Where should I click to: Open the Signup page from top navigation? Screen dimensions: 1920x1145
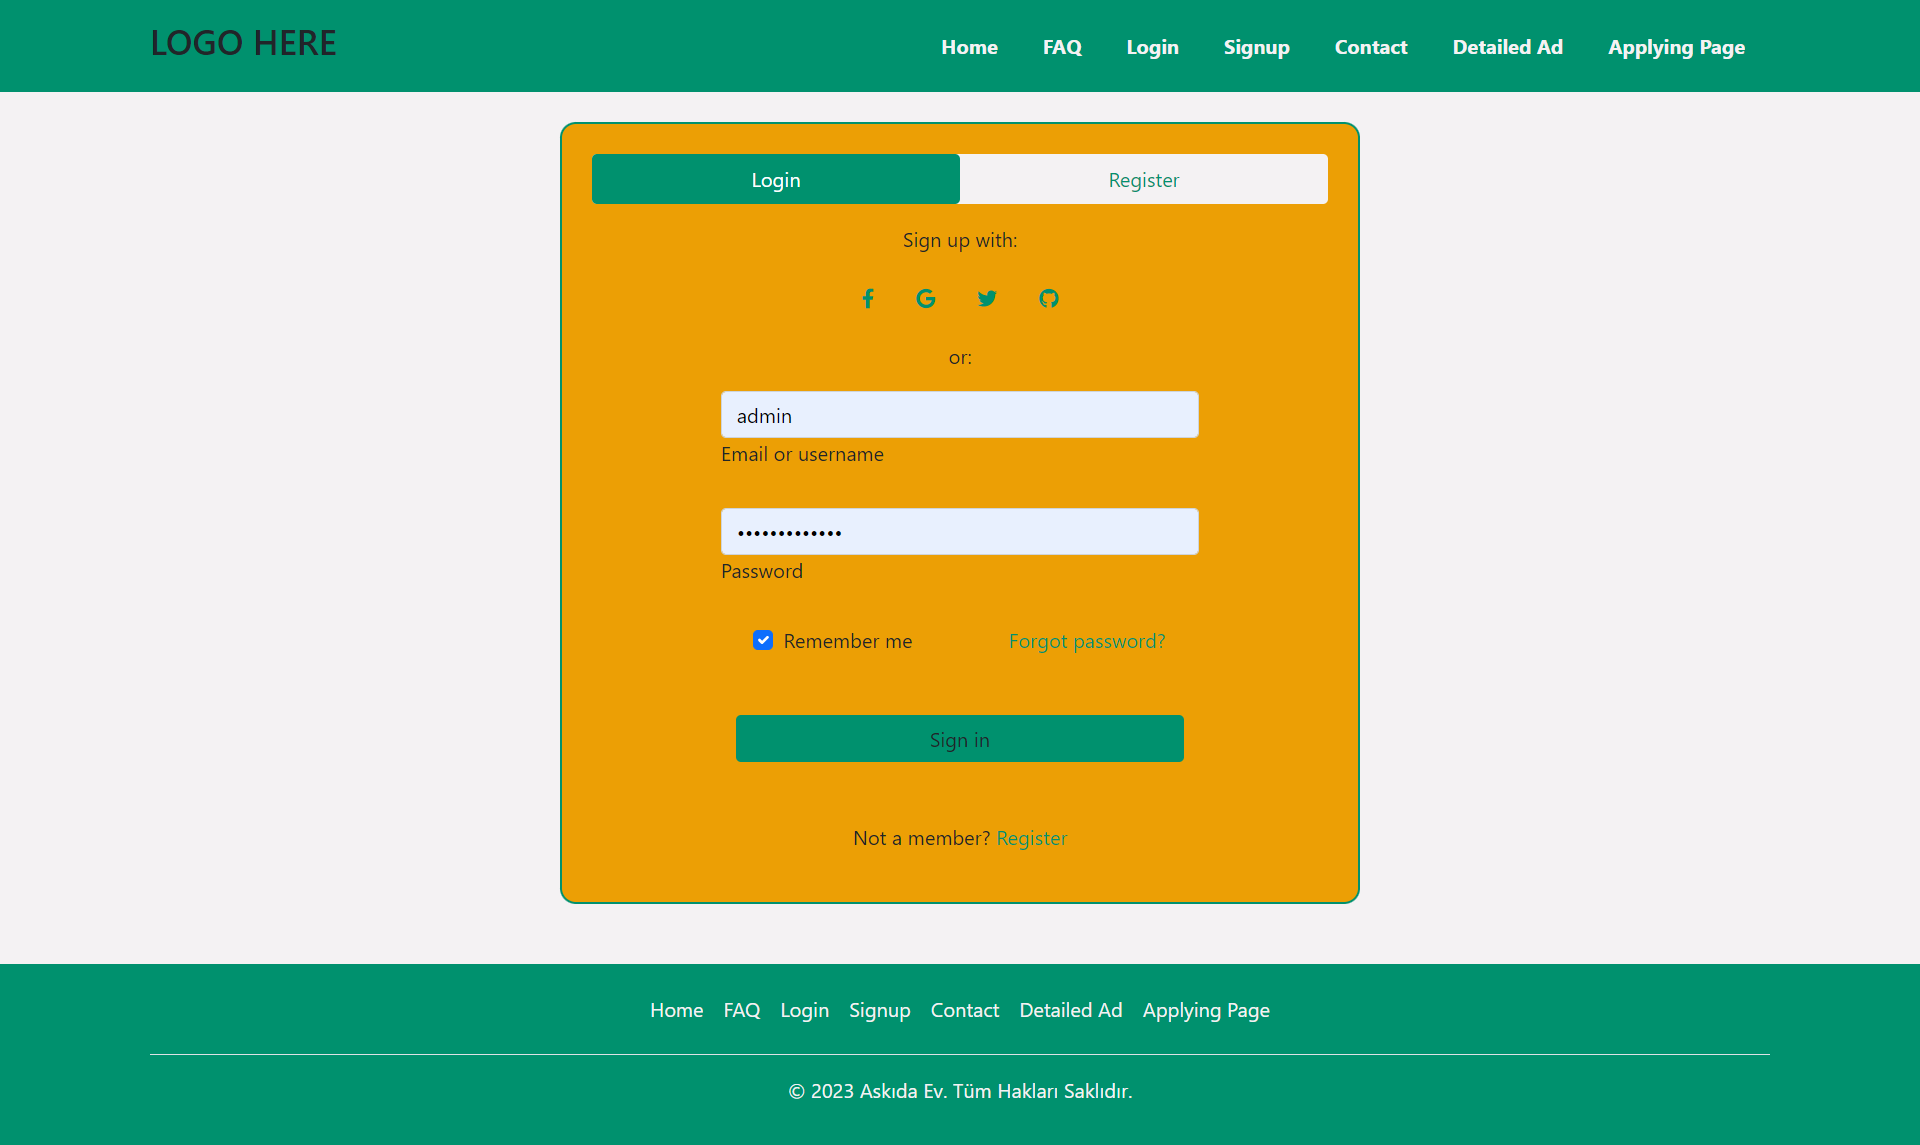1256,46
